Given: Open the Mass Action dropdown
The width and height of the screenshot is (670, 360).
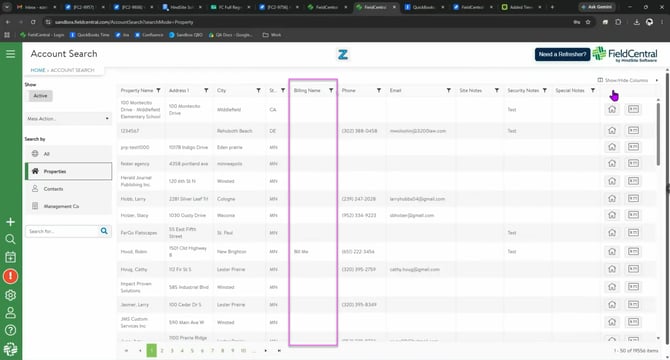Looking at the screenshot, I should pyautogui.click(x=68, y=119).
